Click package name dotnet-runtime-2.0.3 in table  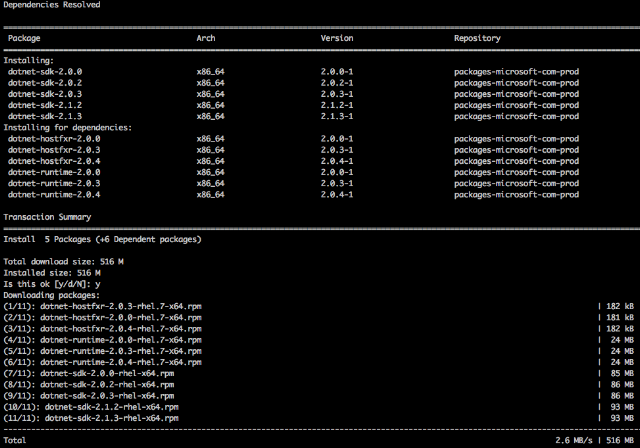click(x=54, y=184)
